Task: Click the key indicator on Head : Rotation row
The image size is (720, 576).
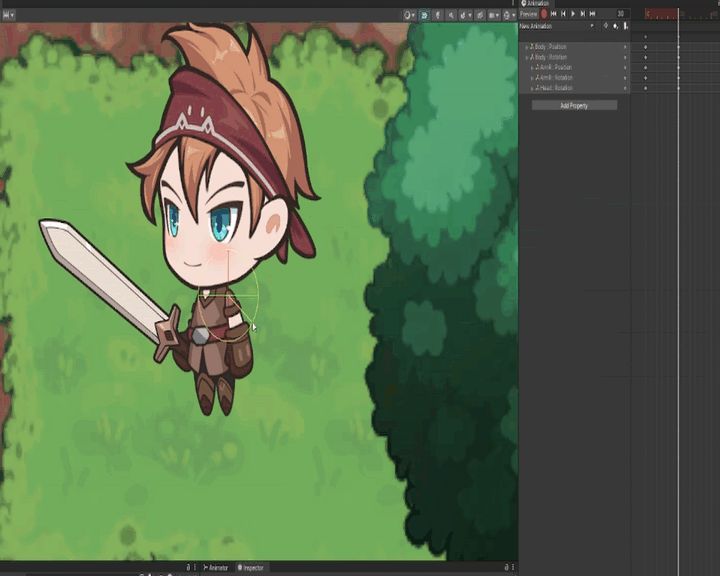Action: 625,88
